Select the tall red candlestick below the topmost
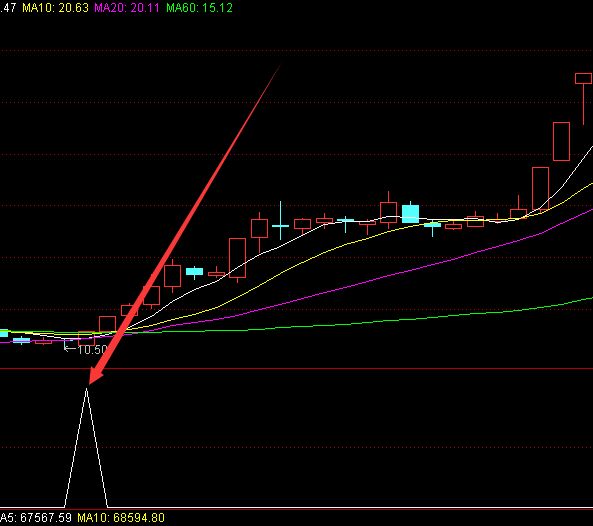The height and width of the screenshot is (526, 593). (561, 141)
